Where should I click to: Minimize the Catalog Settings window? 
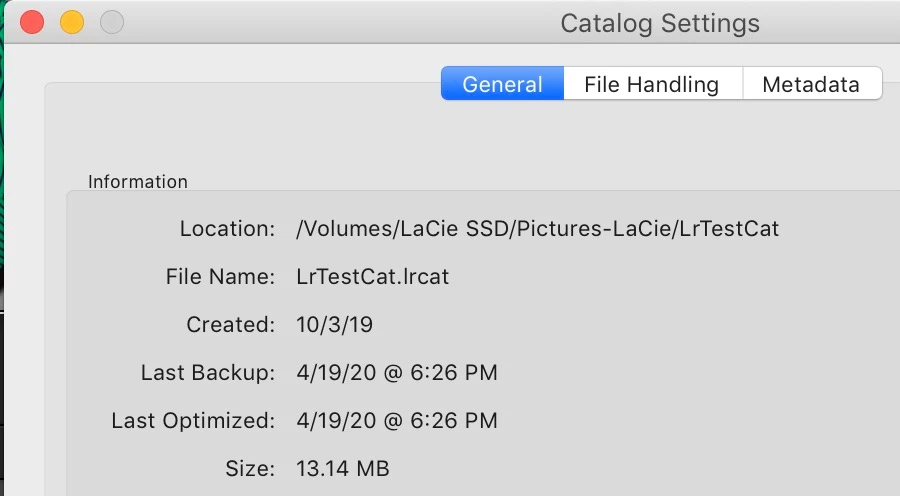pyautogui.click(x=72, y=22)
